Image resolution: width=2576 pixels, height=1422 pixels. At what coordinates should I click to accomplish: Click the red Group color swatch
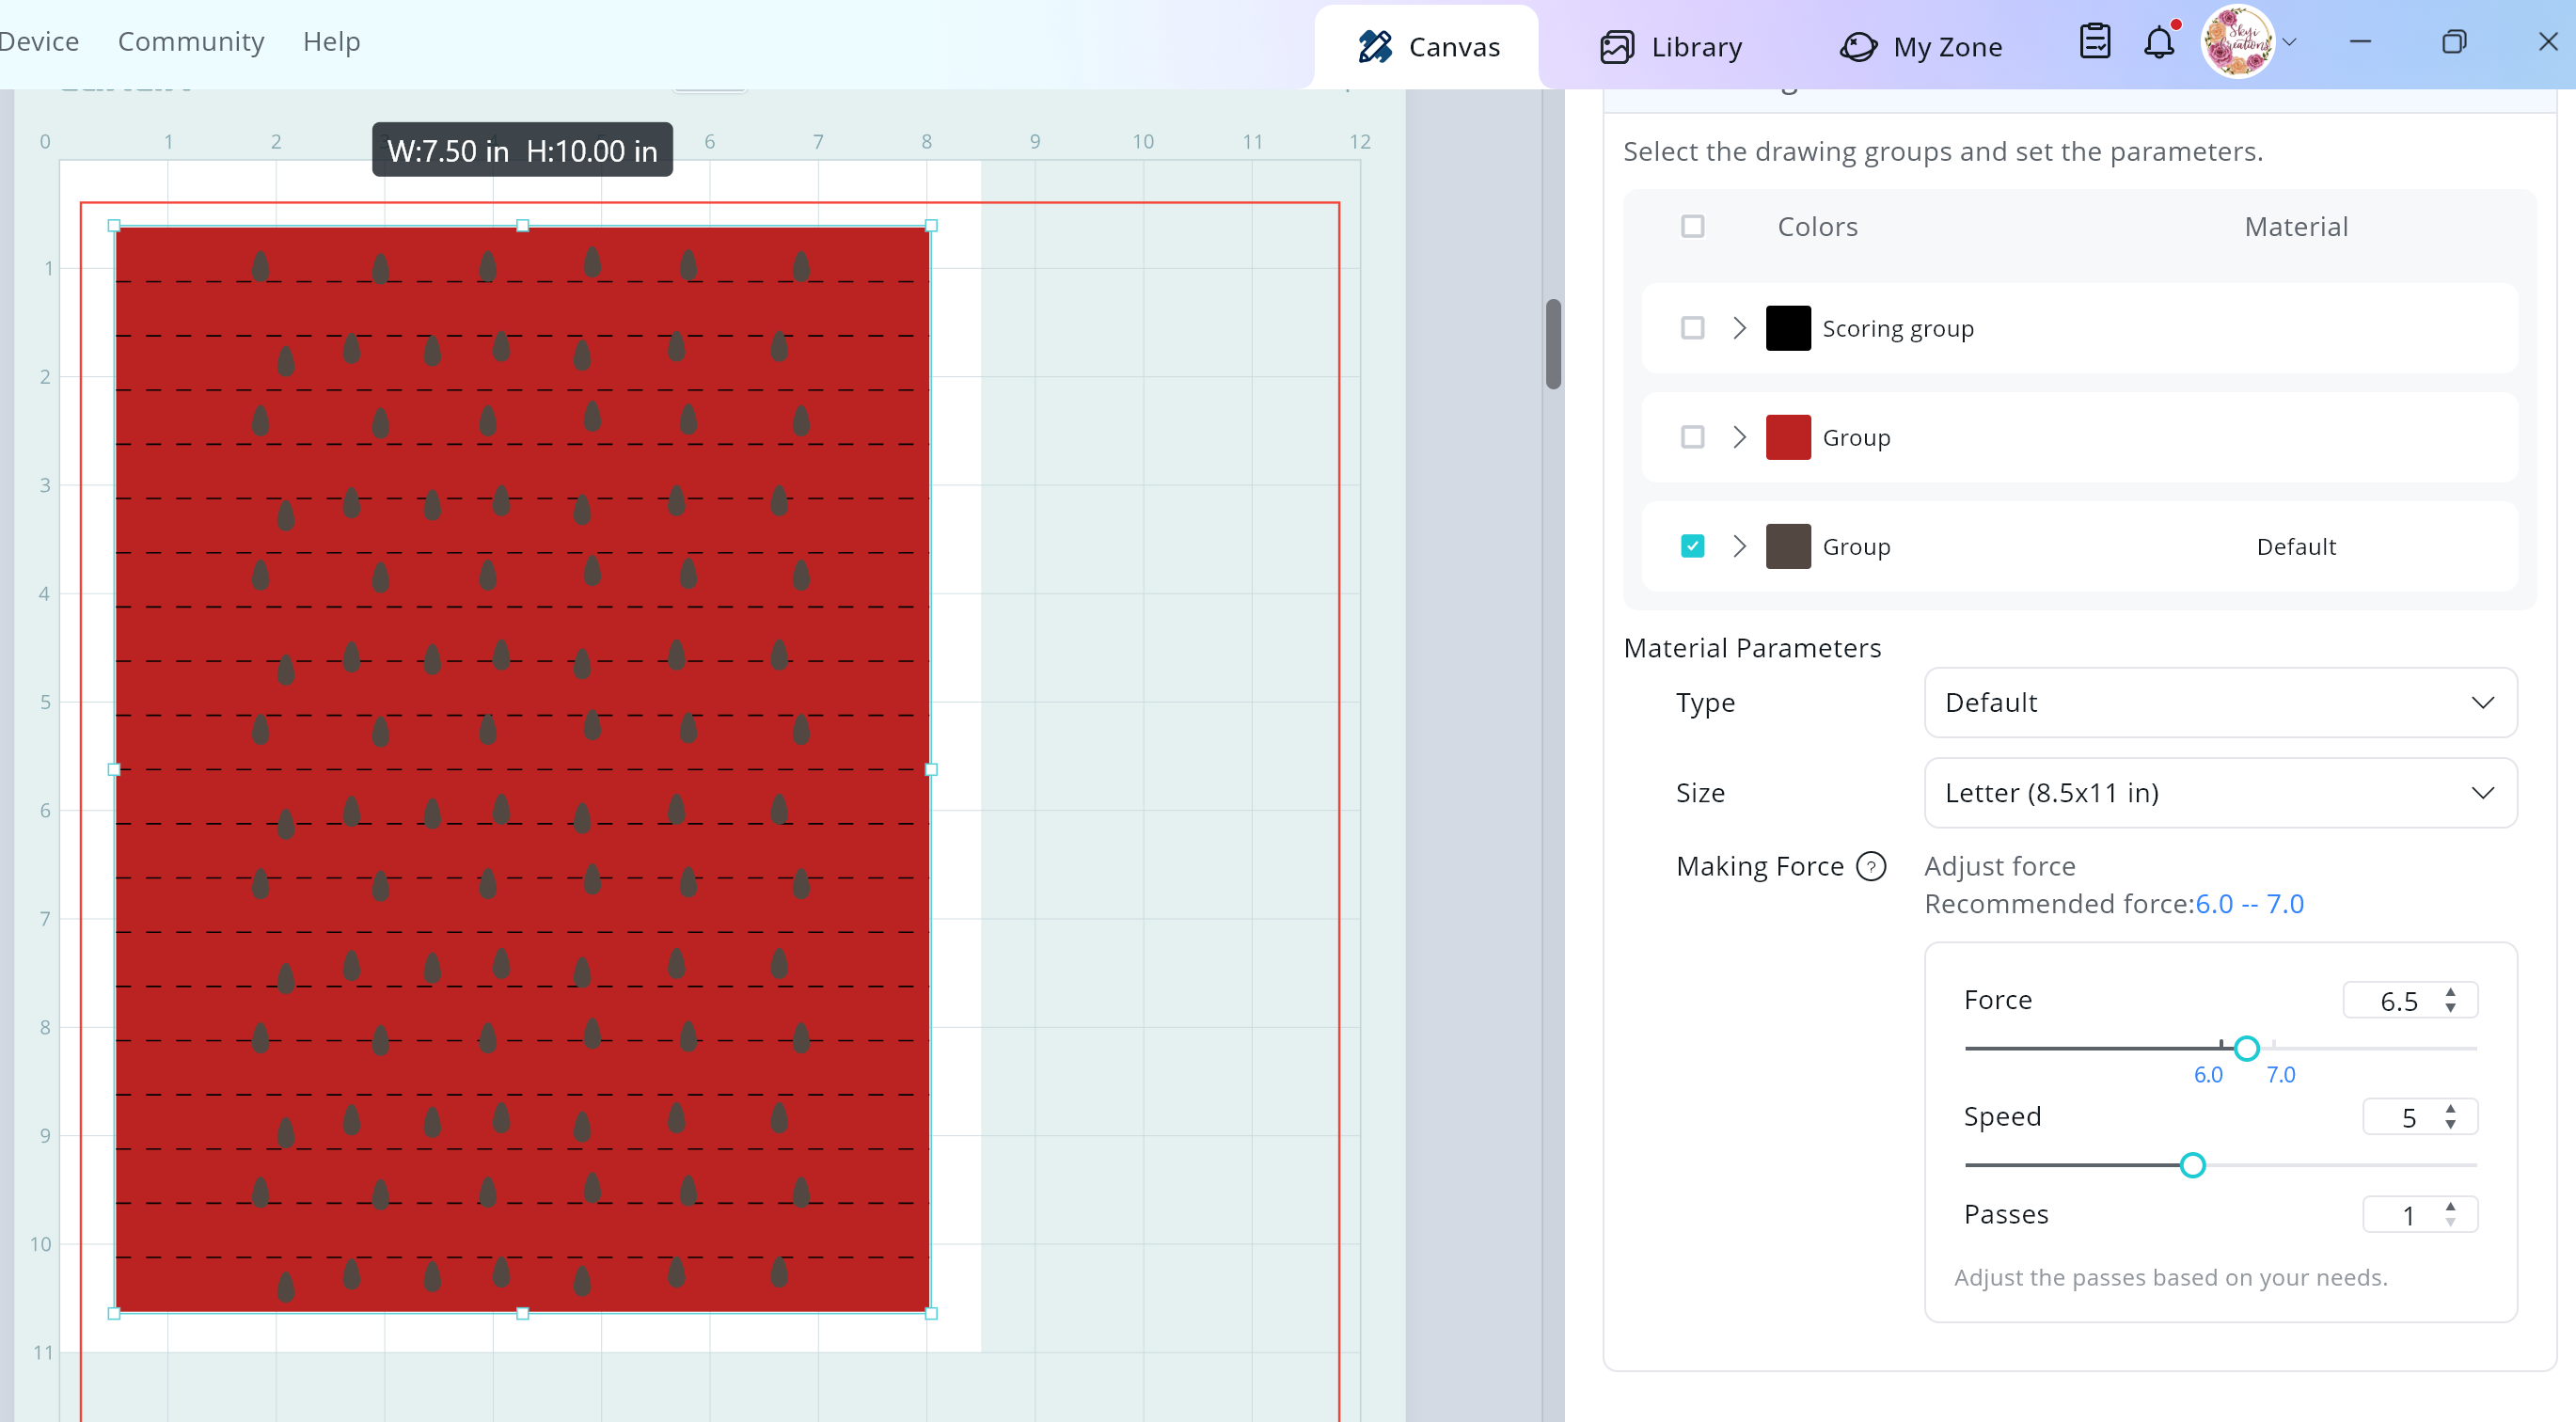[1788, 437]
